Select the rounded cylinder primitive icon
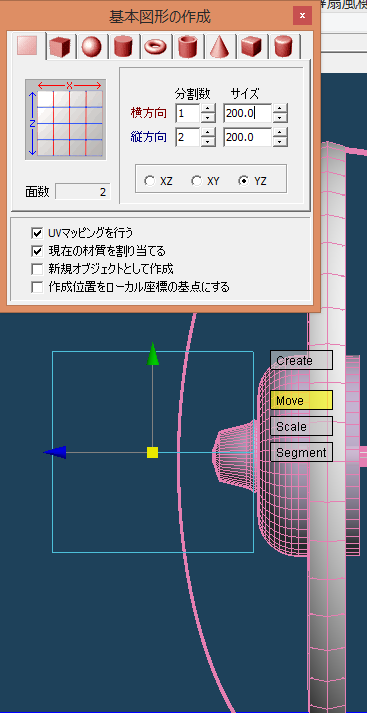The width and height of the screenshot is (367, 713). tap(283, 46)
